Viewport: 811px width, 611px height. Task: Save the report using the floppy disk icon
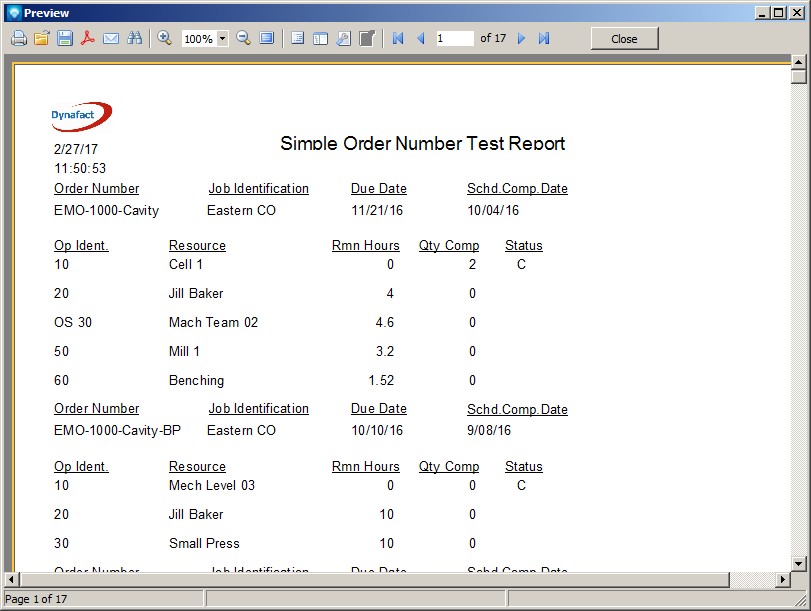[x=64, y=38]
